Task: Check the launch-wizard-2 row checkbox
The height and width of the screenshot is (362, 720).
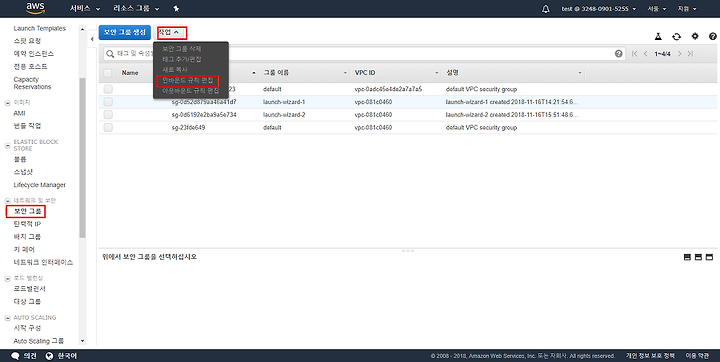Action: (x=107, y=115)
